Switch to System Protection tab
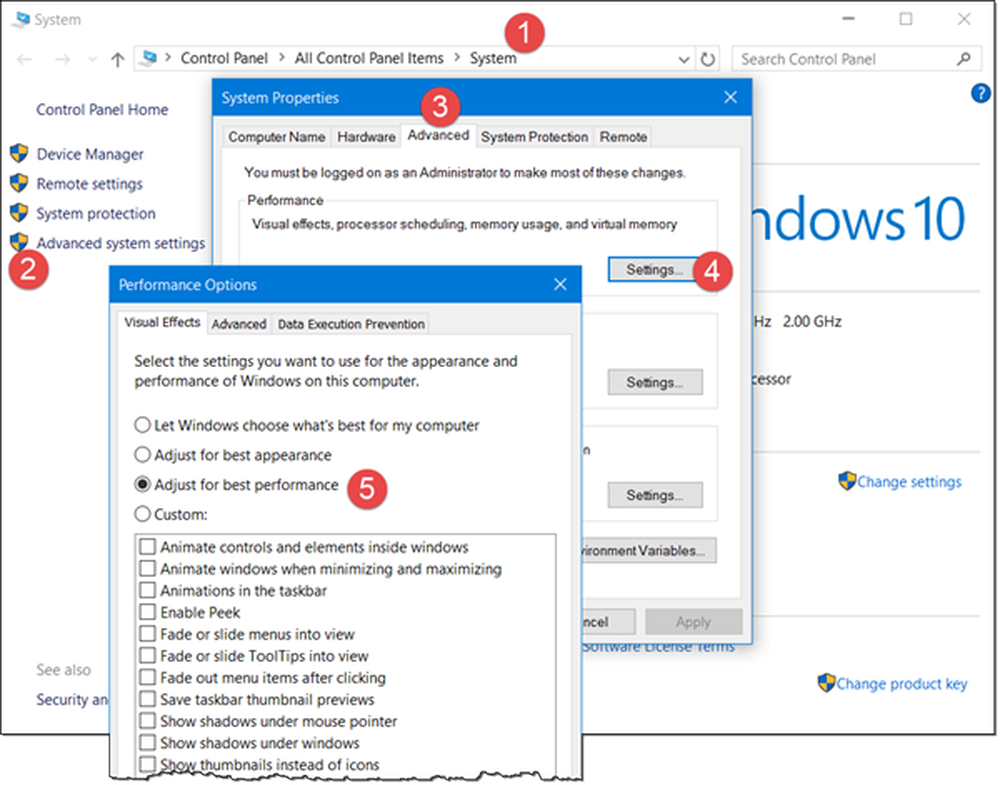Viewport: 1000px width, 785px height. coord(534,137)
